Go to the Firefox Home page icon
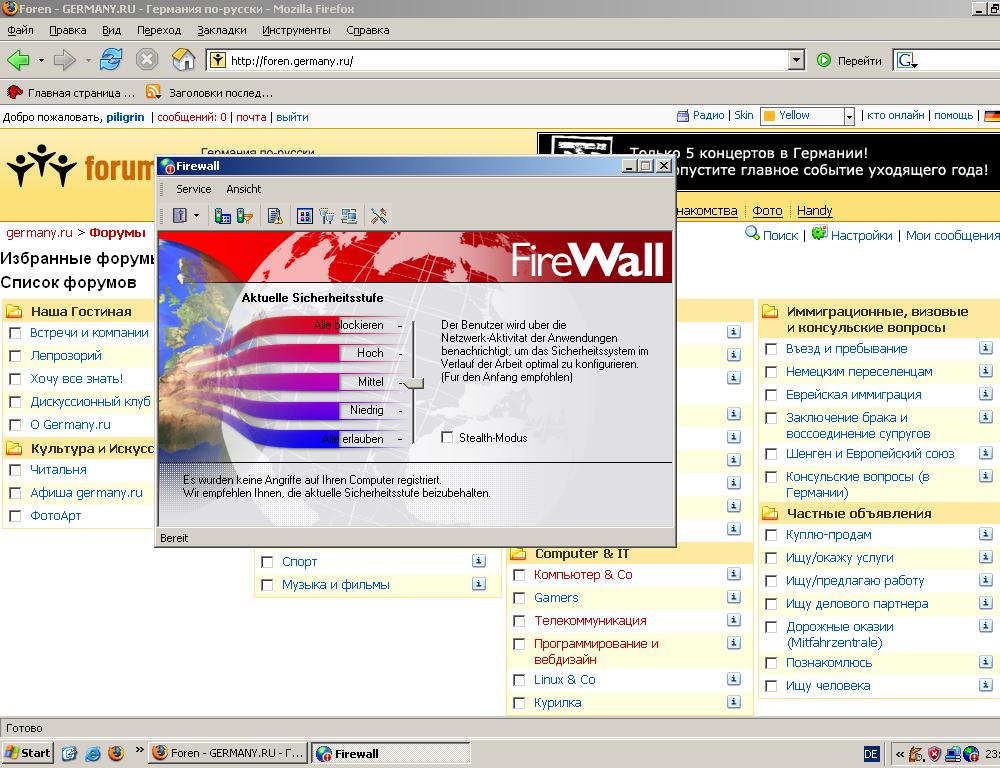 [184, 59]
